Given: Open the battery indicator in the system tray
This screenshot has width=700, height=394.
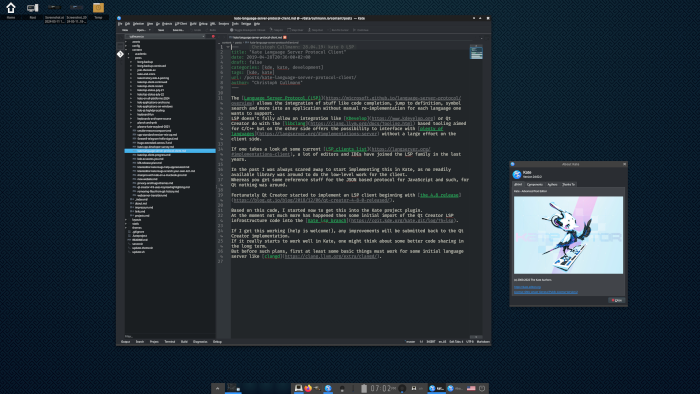Looking at the screenshot, I should pyautogui.click(x=364, y=388).
